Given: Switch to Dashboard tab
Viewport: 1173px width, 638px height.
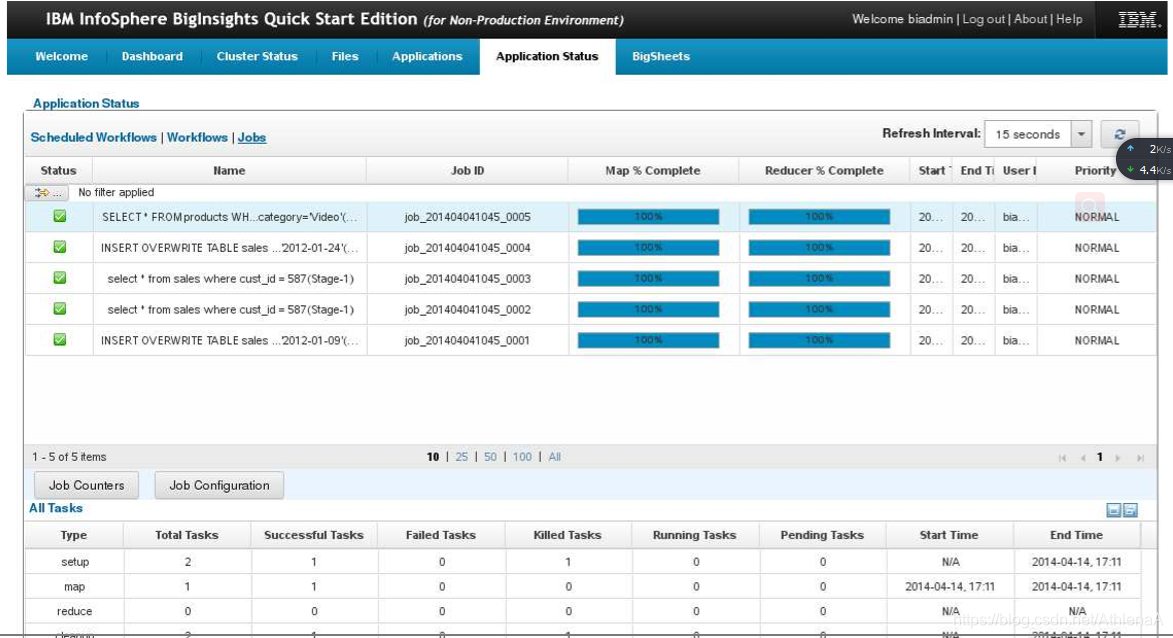Looking at the screenshot, I should (152, 56).
